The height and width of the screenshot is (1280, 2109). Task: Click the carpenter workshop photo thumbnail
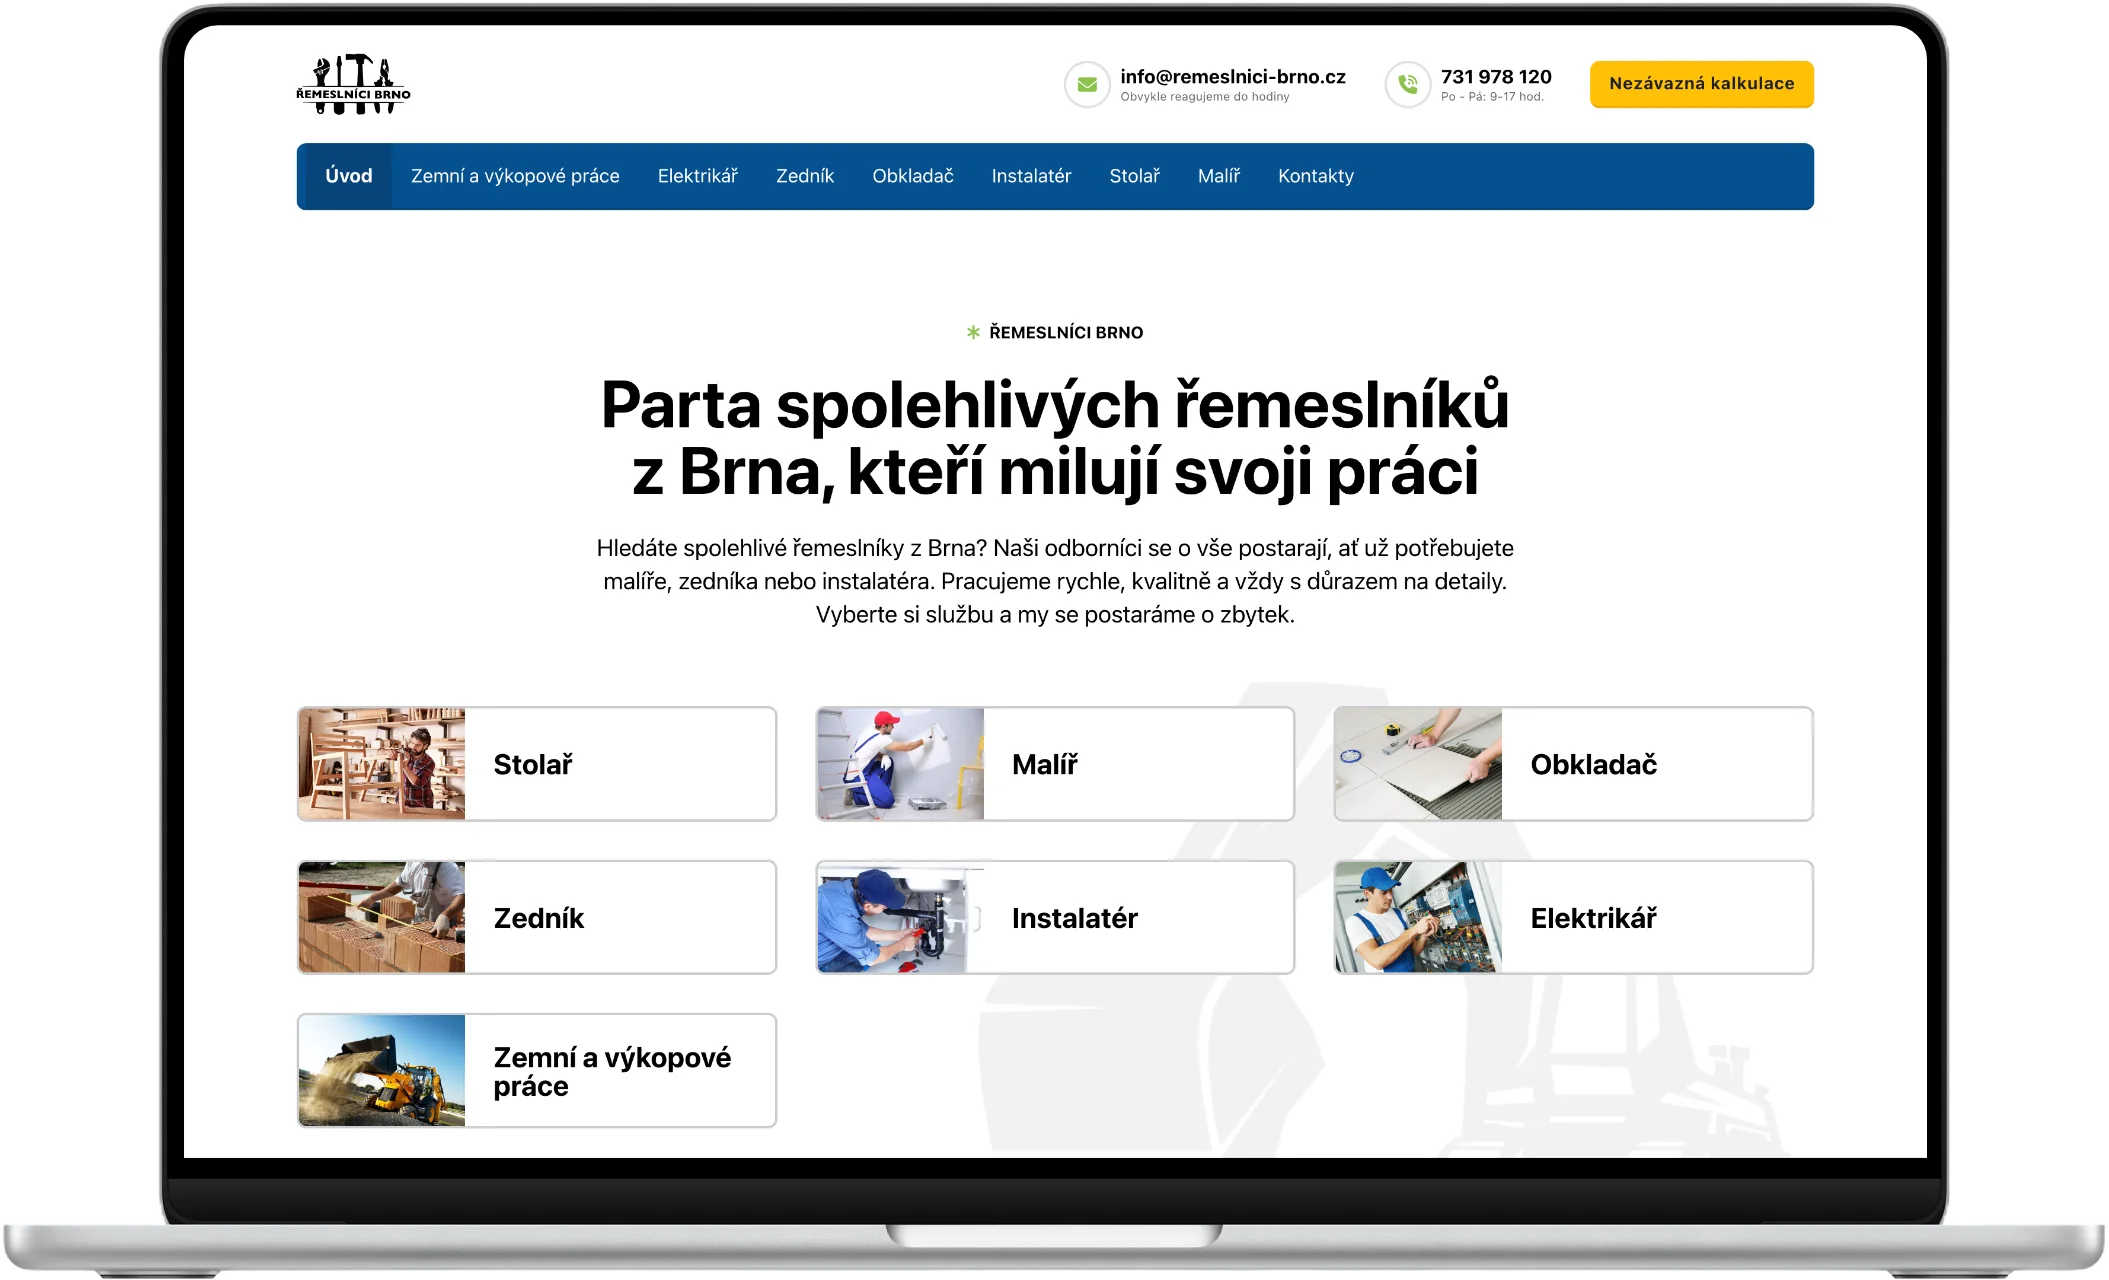382,764
